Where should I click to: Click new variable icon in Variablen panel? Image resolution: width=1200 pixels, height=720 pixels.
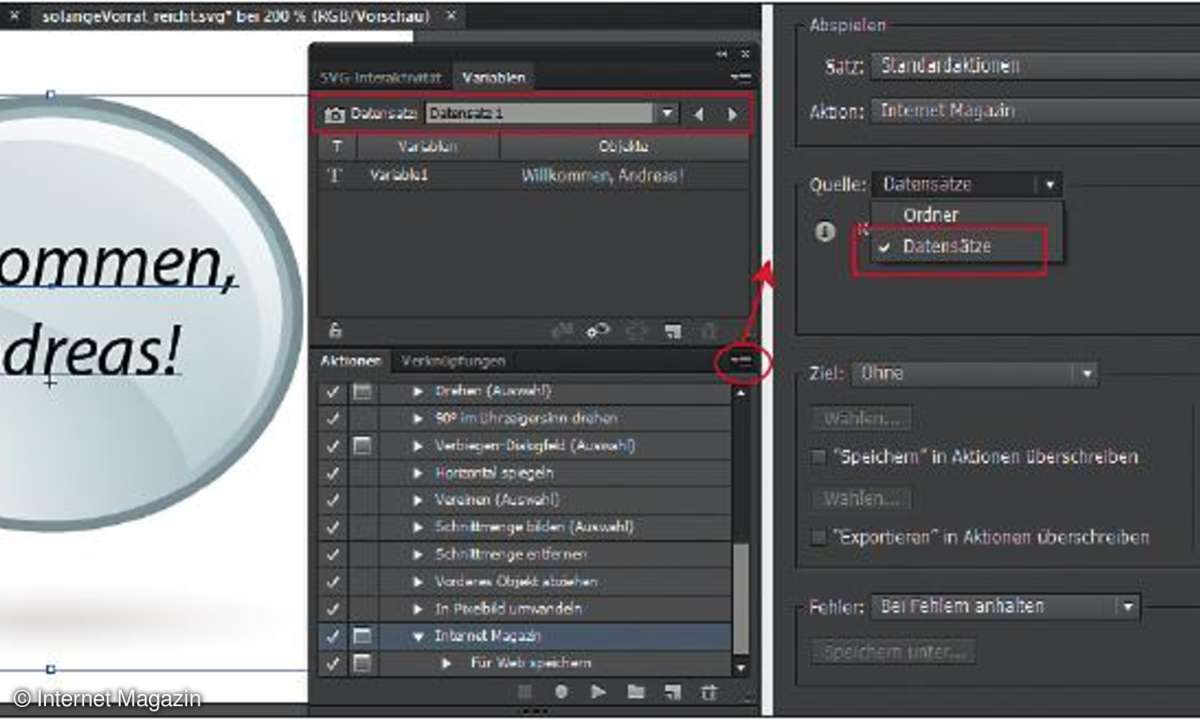point(673,330)
